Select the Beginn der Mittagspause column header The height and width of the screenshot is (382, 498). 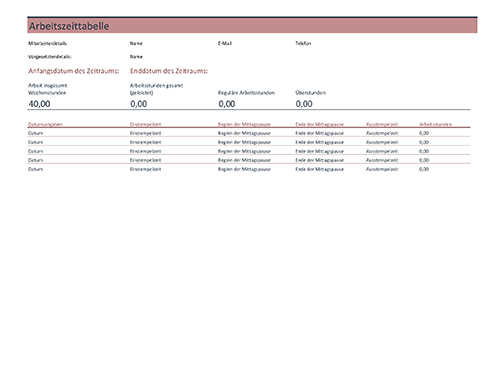(244, 124)
